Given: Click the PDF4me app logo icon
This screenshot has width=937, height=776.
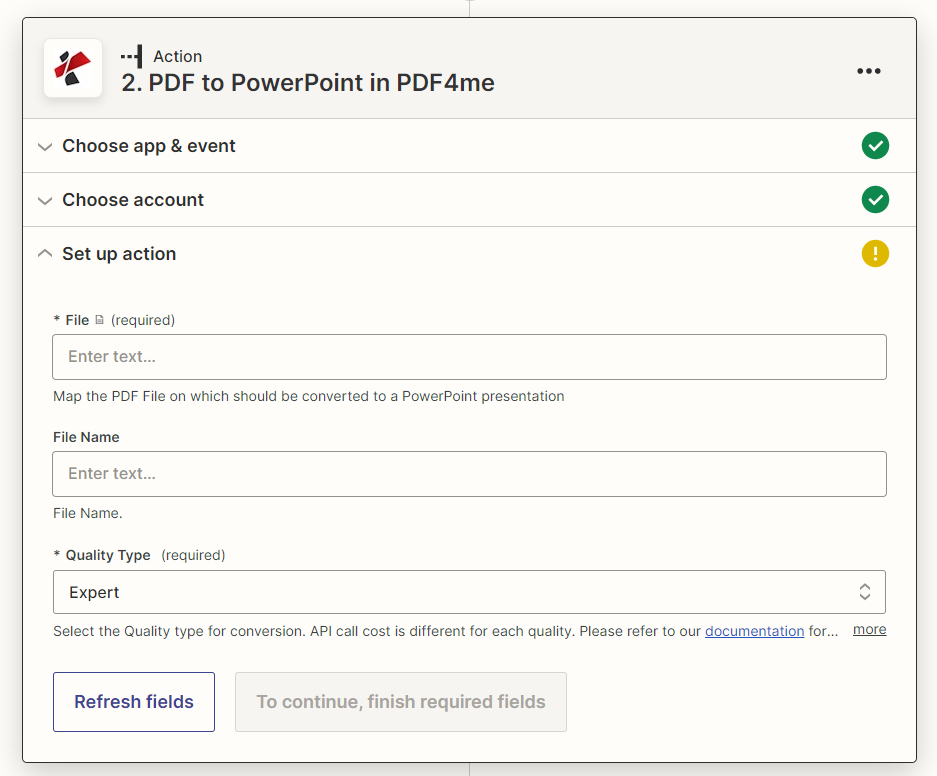Looking at the screenshot, I should [71, 68].
